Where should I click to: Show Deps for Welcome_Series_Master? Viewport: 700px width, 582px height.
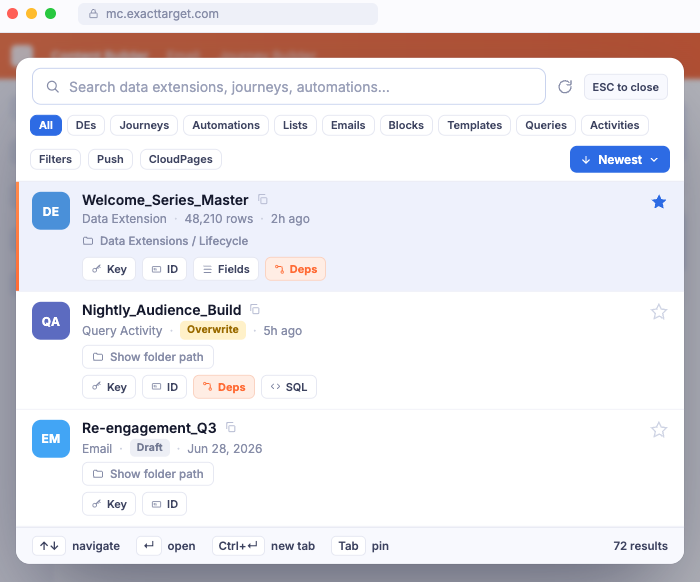296,269
